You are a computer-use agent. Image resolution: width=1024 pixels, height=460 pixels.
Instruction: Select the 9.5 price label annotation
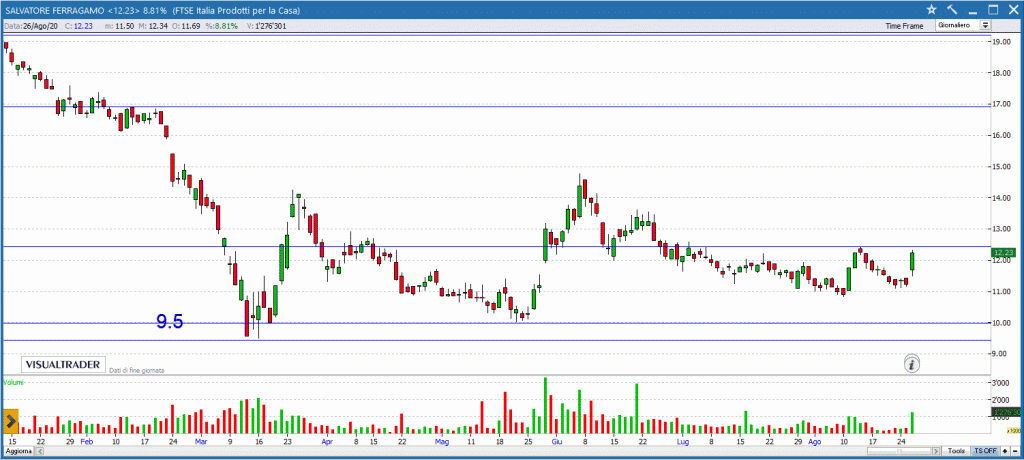[x=169, y=321]
